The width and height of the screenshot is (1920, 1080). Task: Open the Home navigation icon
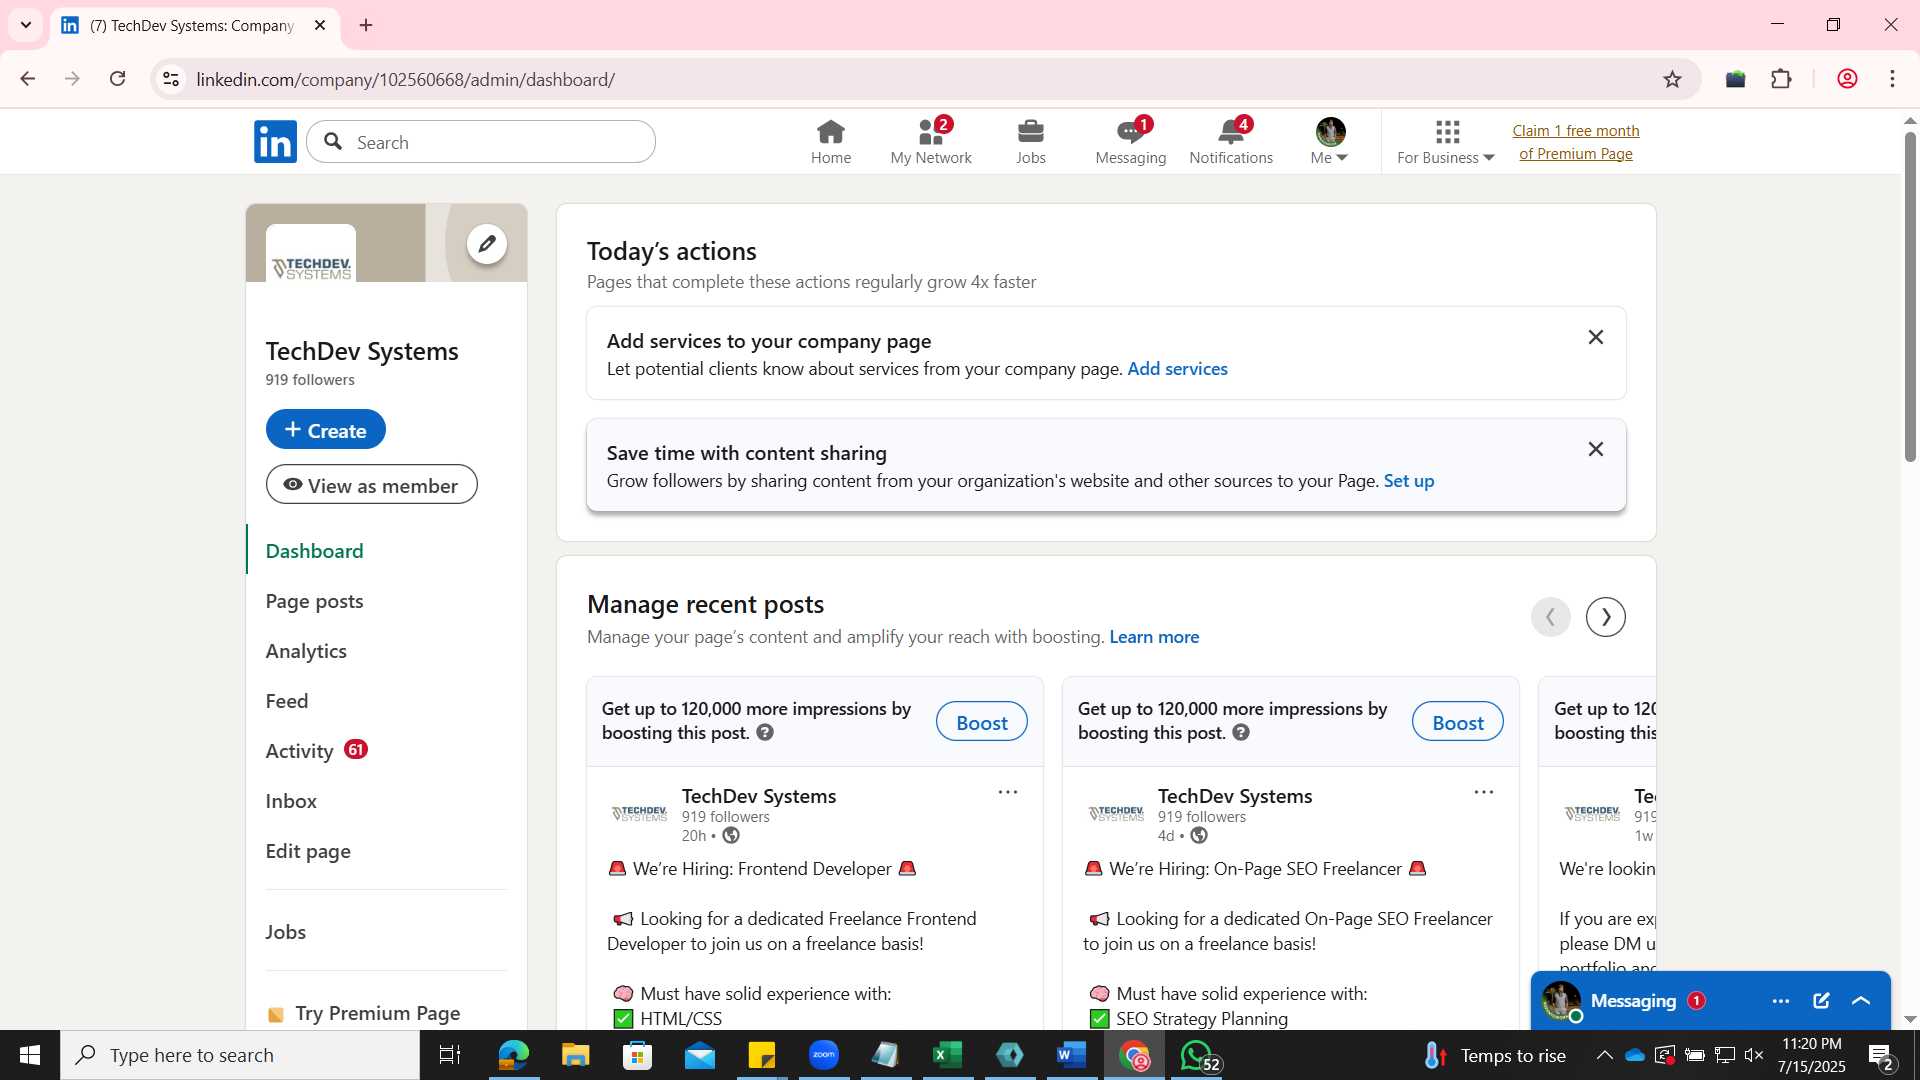coord(830,142)
